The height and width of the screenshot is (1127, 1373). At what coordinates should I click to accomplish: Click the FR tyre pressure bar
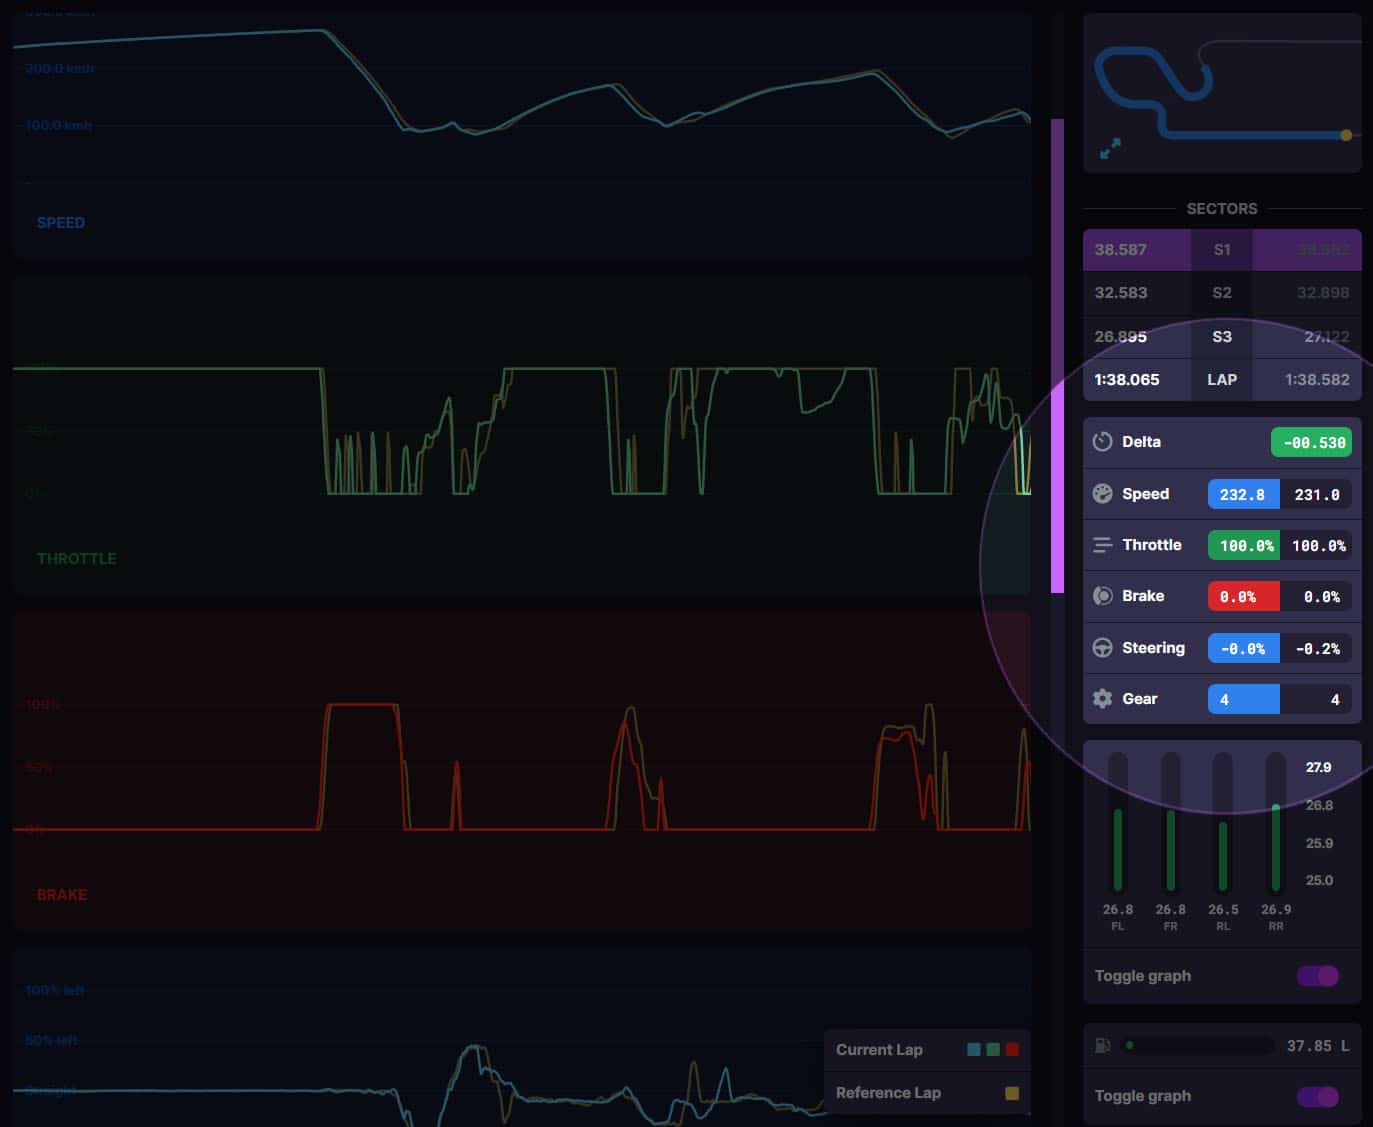1170,823
